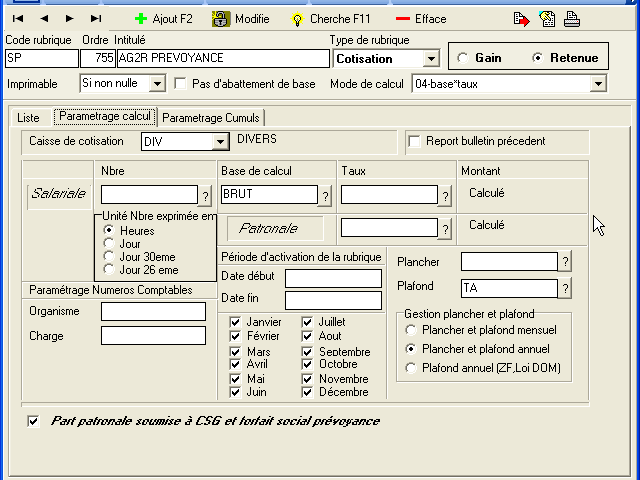640x480 pixels.
Task: Go to the first record
Action: click(18, 19)
